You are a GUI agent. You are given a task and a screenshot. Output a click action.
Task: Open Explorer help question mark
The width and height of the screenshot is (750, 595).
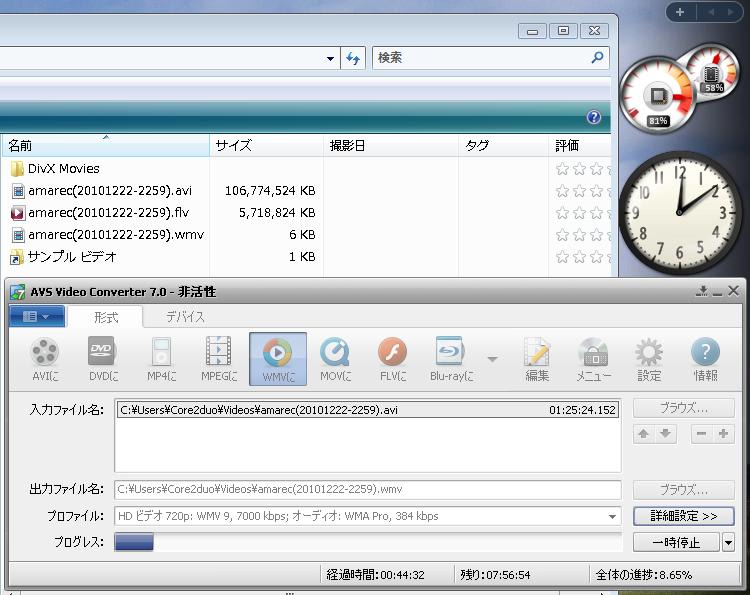coord(594,117)
